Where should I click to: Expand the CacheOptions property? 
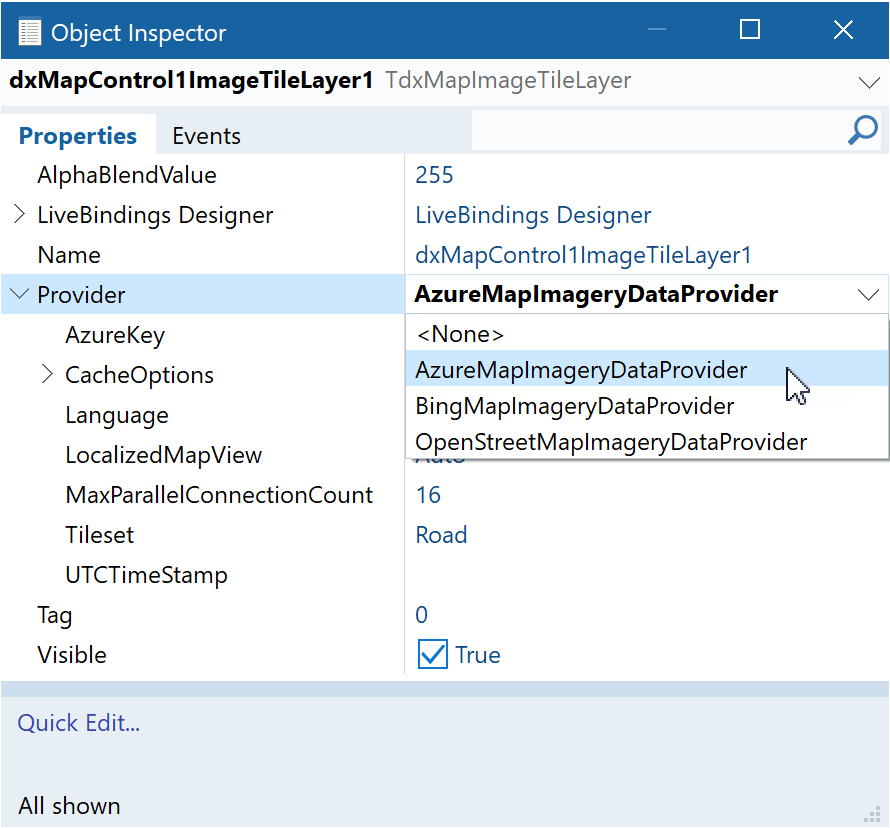point(47,374)
